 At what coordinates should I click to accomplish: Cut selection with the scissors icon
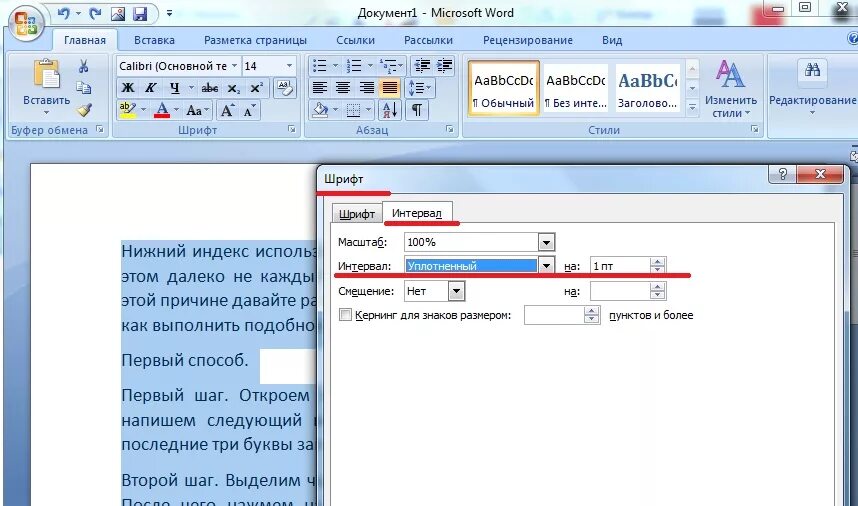click(83, 66)
